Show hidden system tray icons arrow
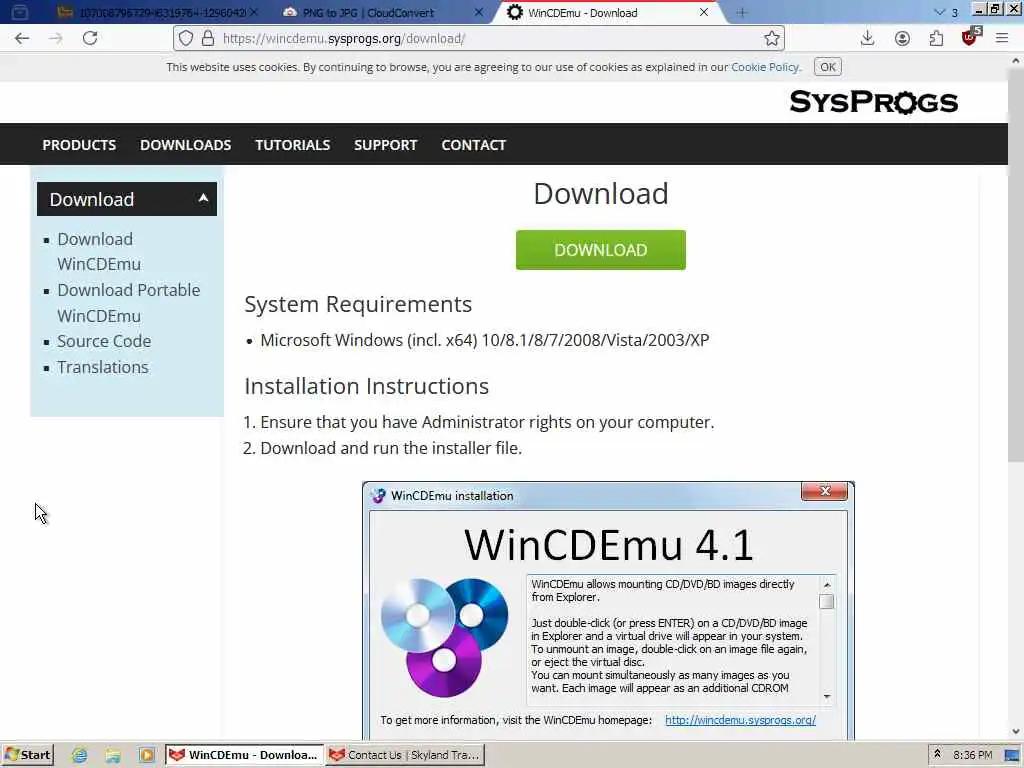This screenshot has height=768, width=1024. 936,754
